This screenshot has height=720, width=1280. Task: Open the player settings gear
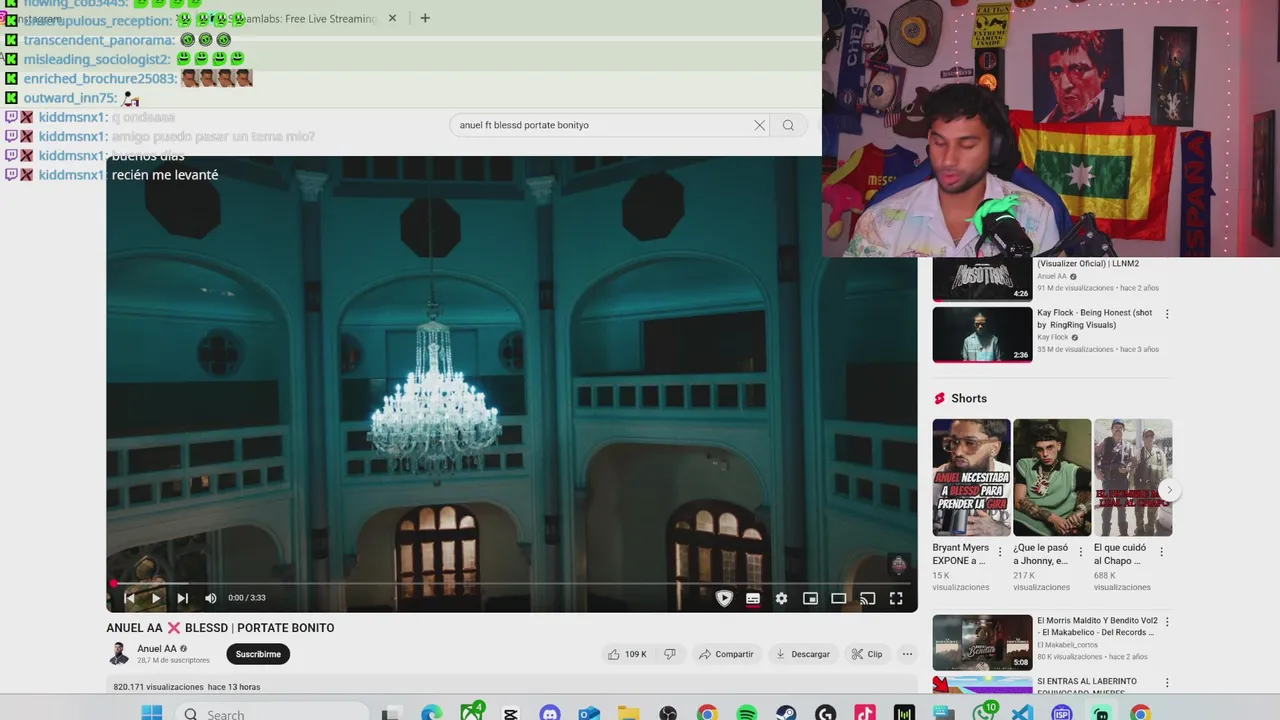click(781, 598)
